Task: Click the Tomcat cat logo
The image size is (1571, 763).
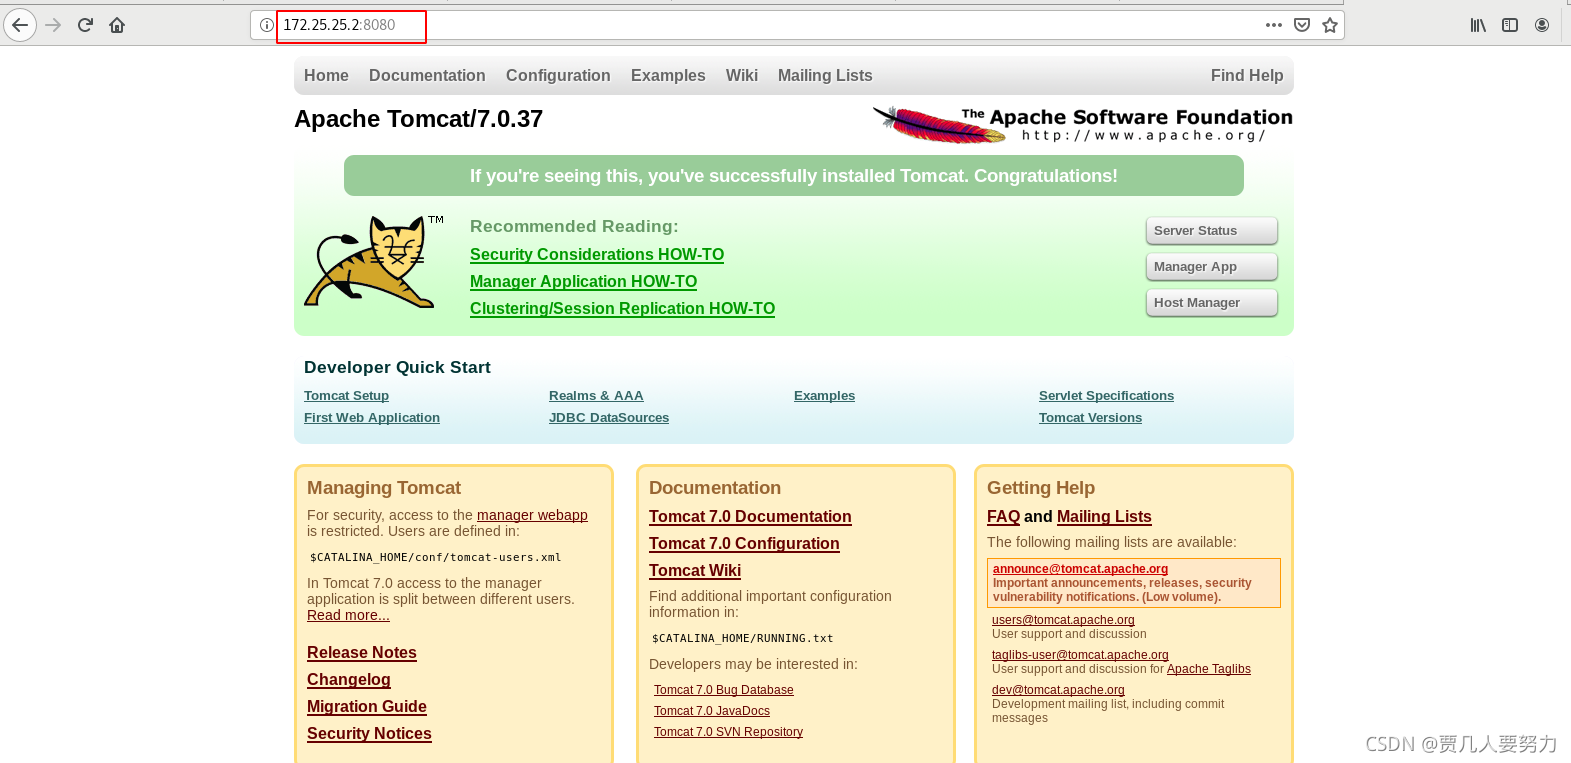Action: [x=374, y=262]
